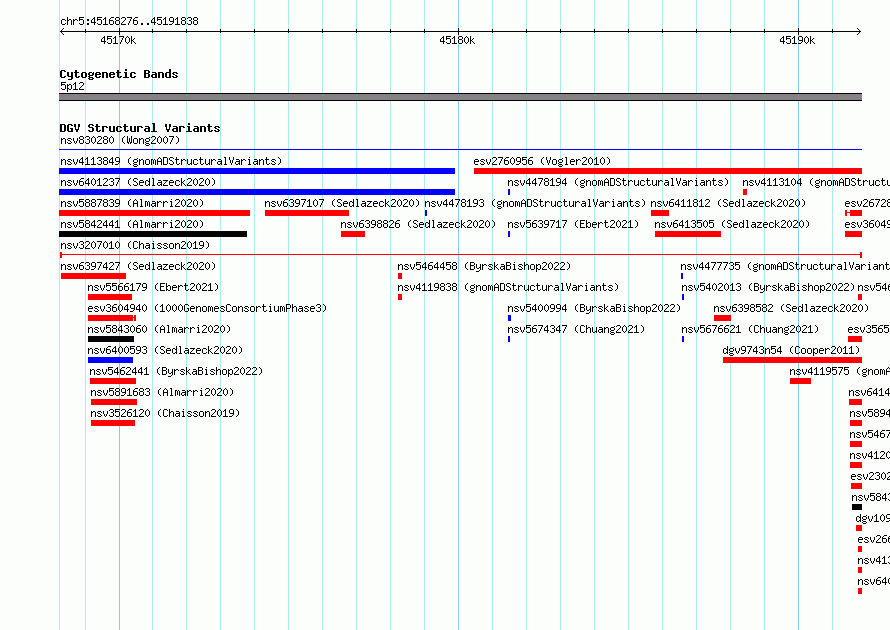Viewport: 890px width, 630px height.
Task: Click the nsv5402013 (ByrskaBishop2022) label
Action: tap(768, 287)
